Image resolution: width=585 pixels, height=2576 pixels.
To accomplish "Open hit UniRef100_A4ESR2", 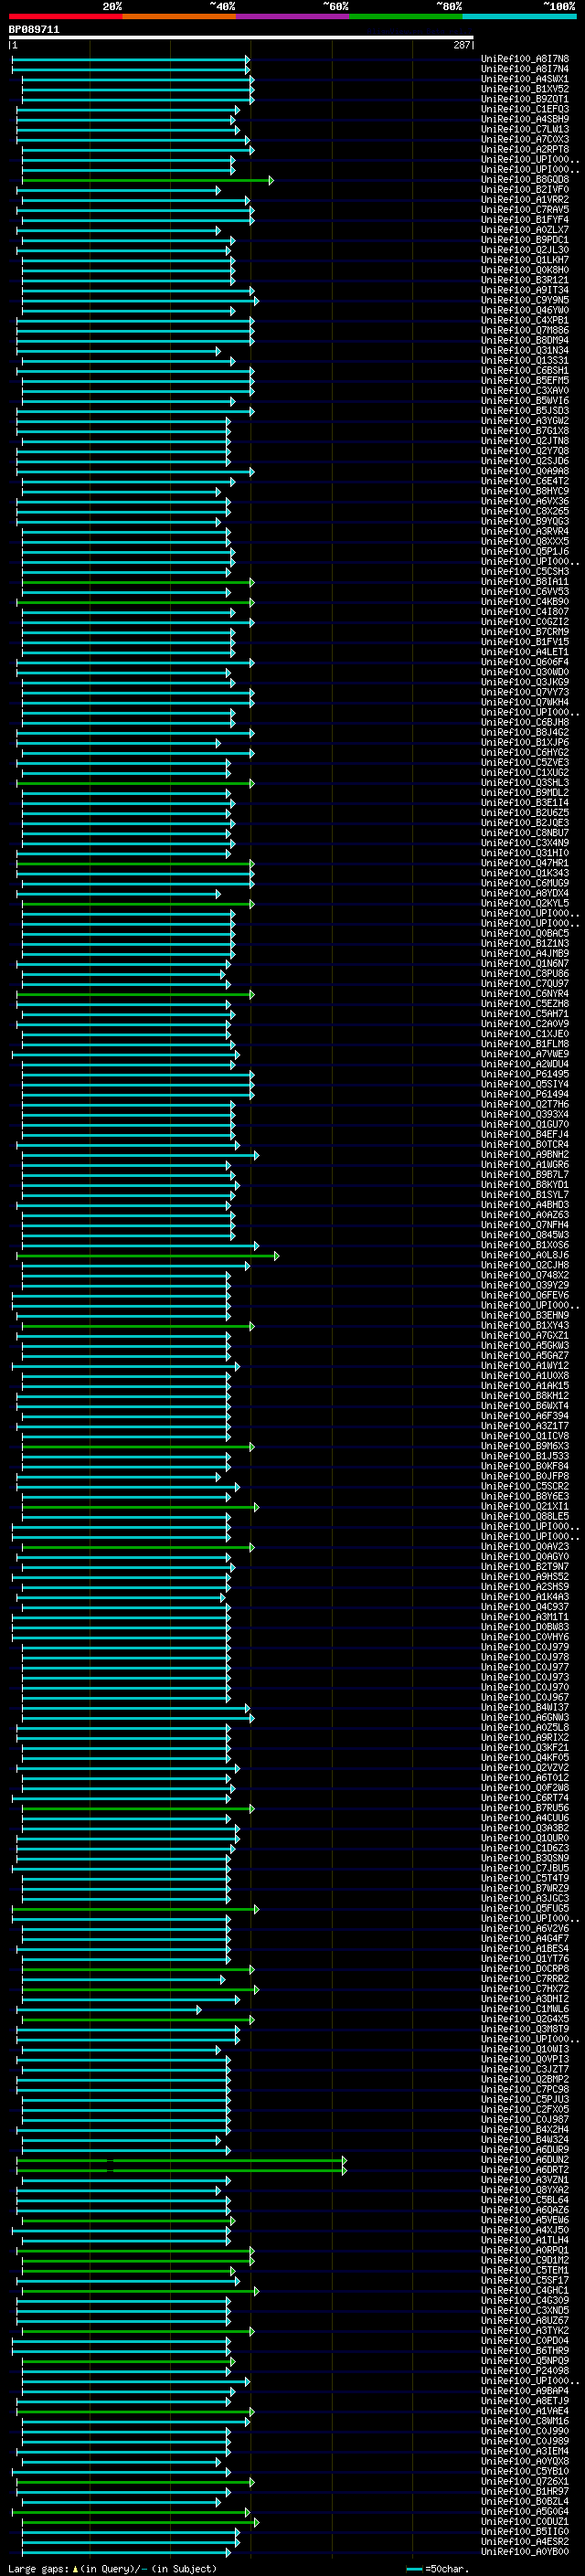I will (x=525, y=2542).
